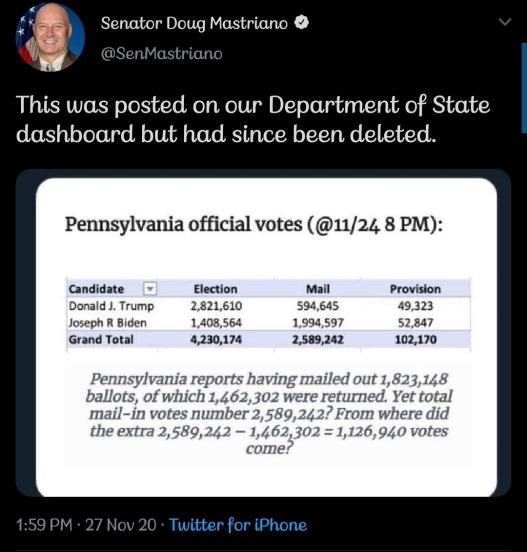Click the Election column header
This screenshot has height=552, width=527.
[215, 289]
